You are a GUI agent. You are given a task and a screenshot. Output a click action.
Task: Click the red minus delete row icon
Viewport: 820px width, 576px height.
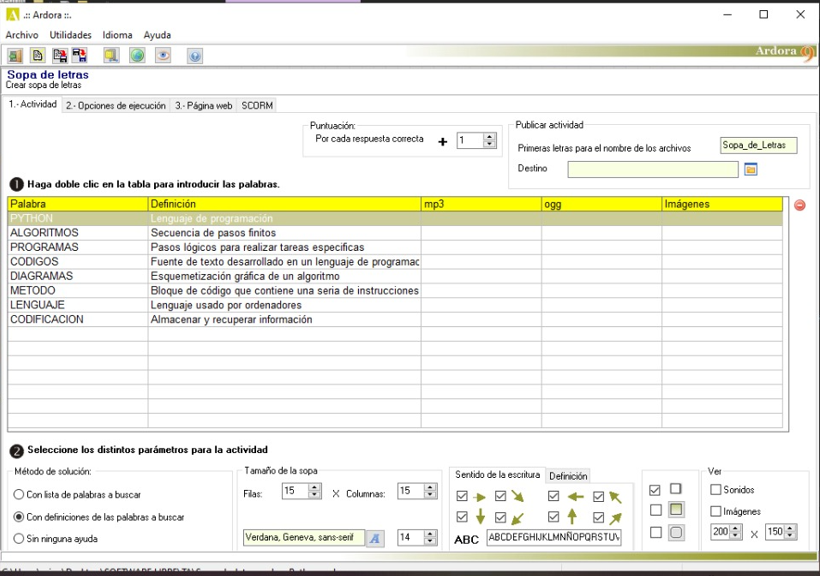click(799, 205)
